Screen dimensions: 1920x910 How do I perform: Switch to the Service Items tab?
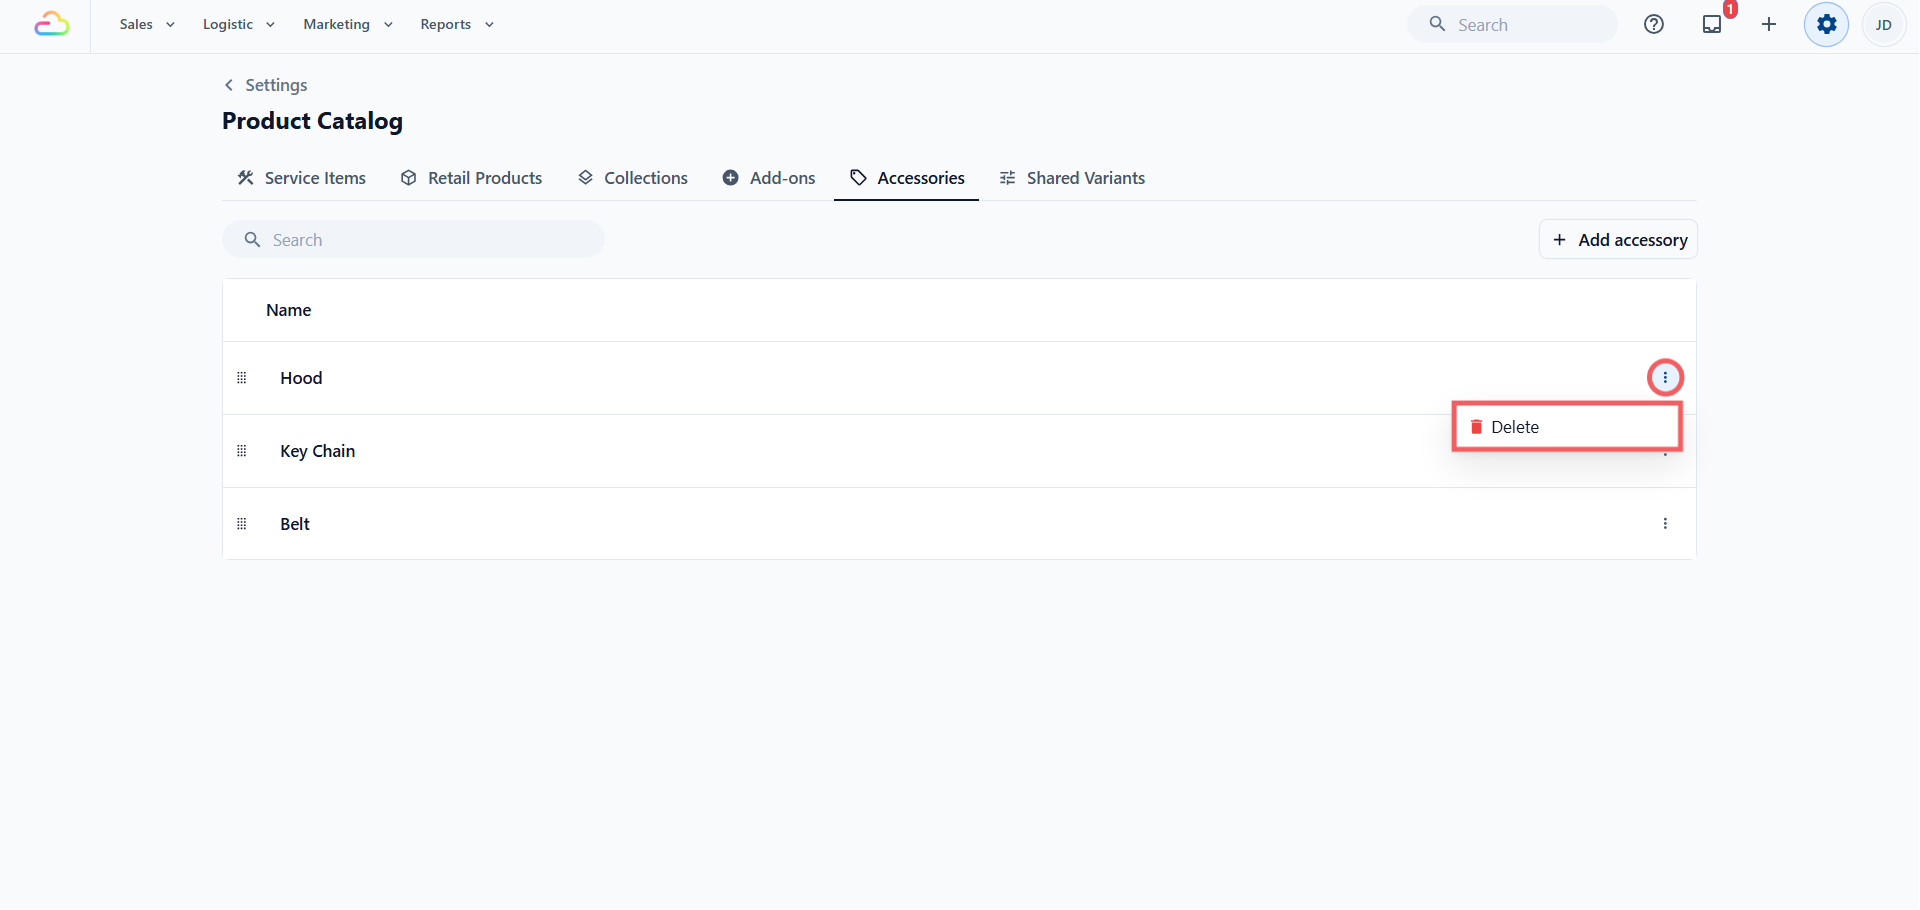tap(301, 178)
